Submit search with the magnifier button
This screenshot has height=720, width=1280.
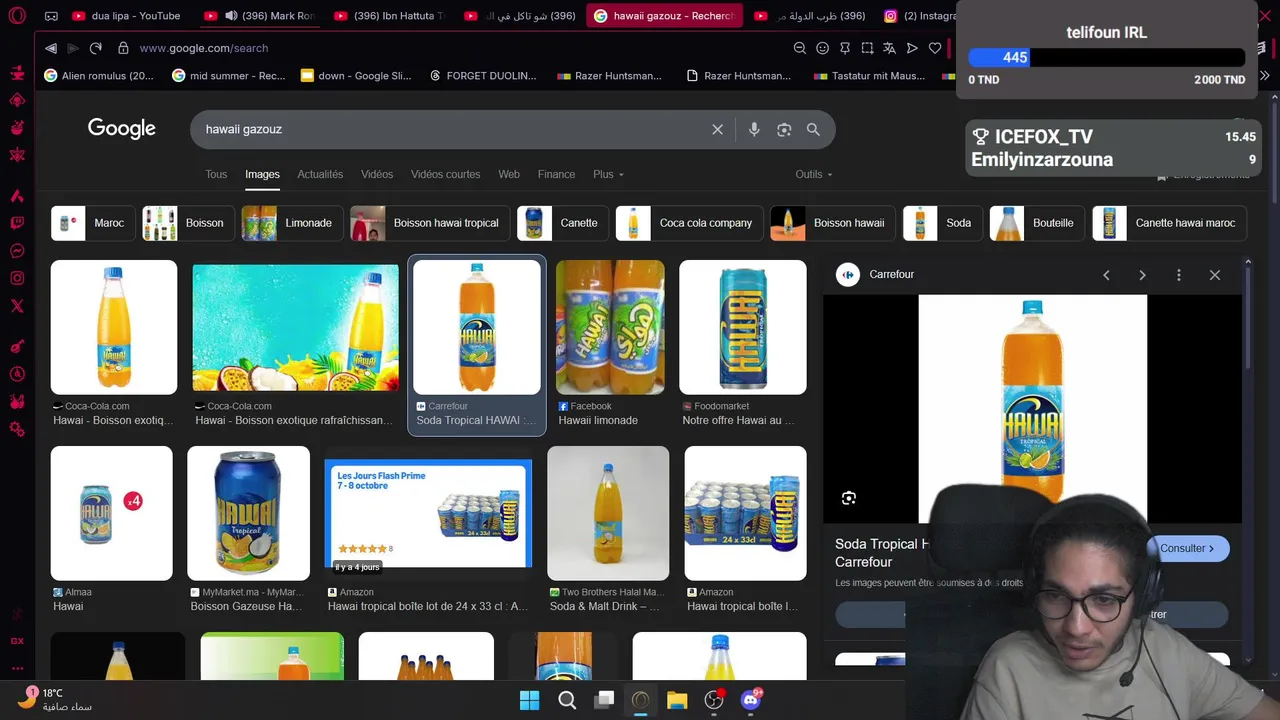(x=813, y=129)
